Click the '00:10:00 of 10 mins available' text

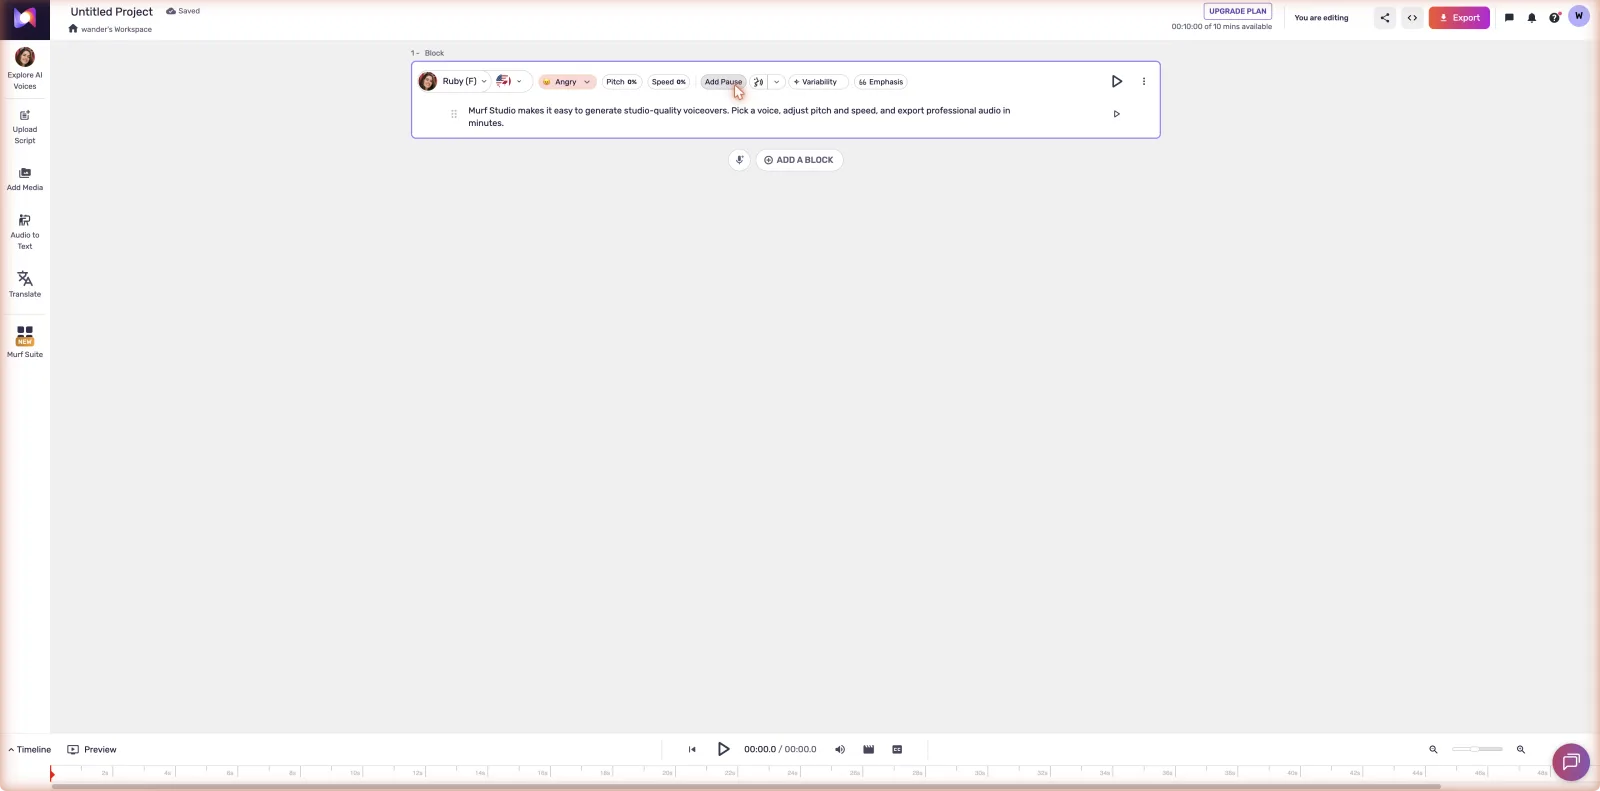coord(1222,27)
